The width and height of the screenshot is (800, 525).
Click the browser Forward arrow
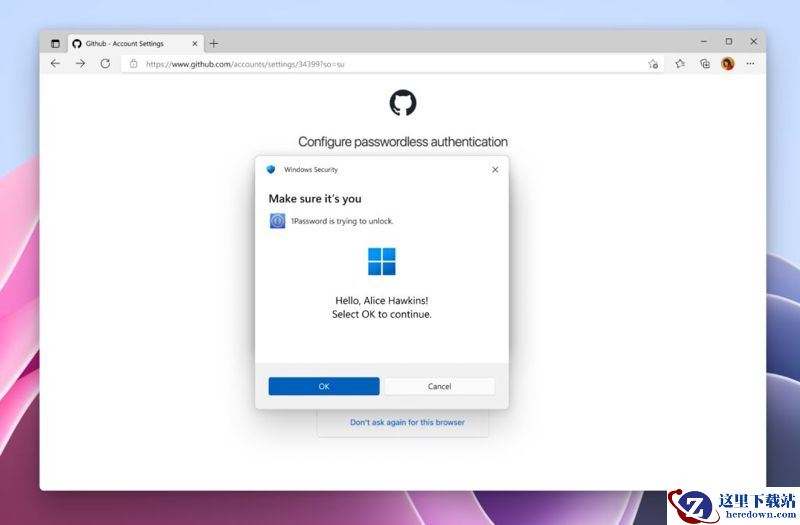(80, 63)
